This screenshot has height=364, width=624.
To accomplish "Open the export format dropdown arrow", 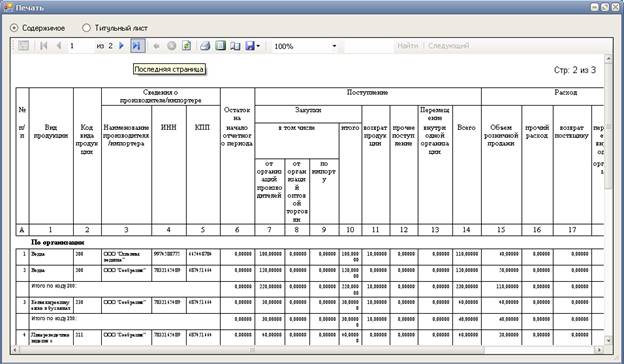I will 258,46.
